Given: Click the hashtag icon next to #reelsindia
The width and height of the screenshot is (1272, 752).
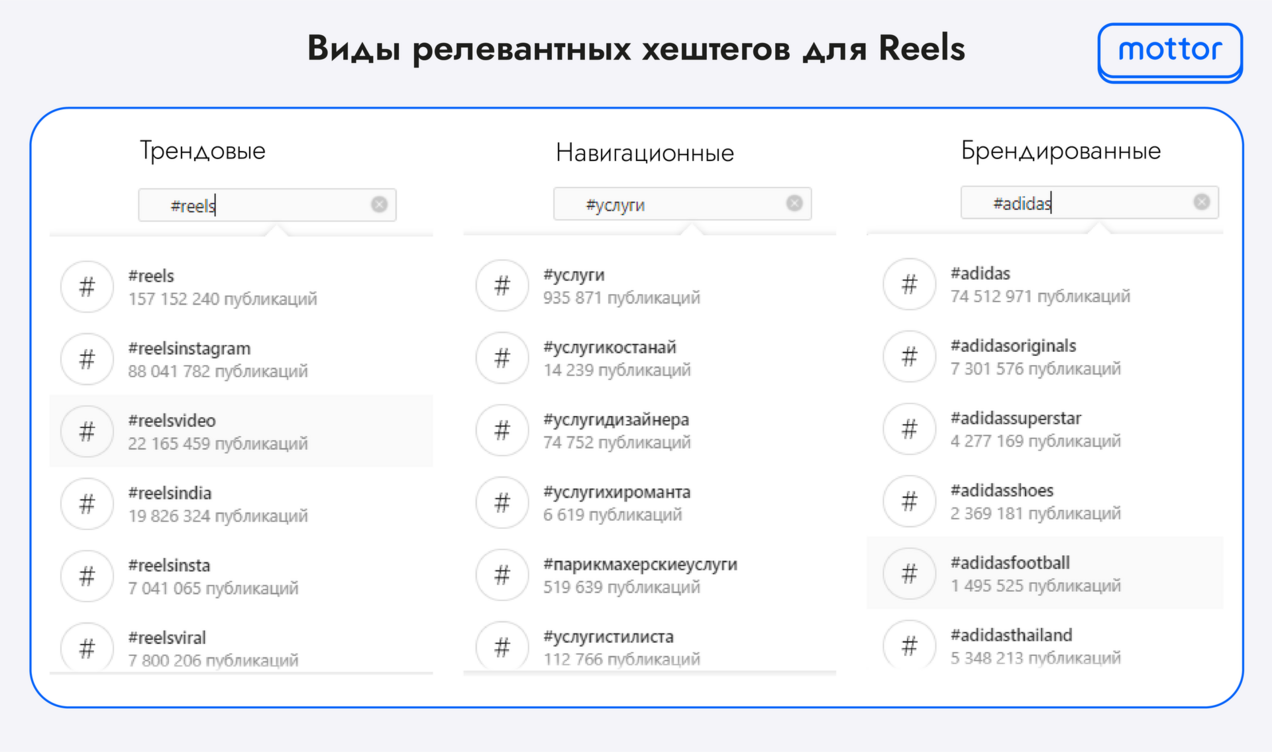Looking at the screenshot, I should [87, 503].
